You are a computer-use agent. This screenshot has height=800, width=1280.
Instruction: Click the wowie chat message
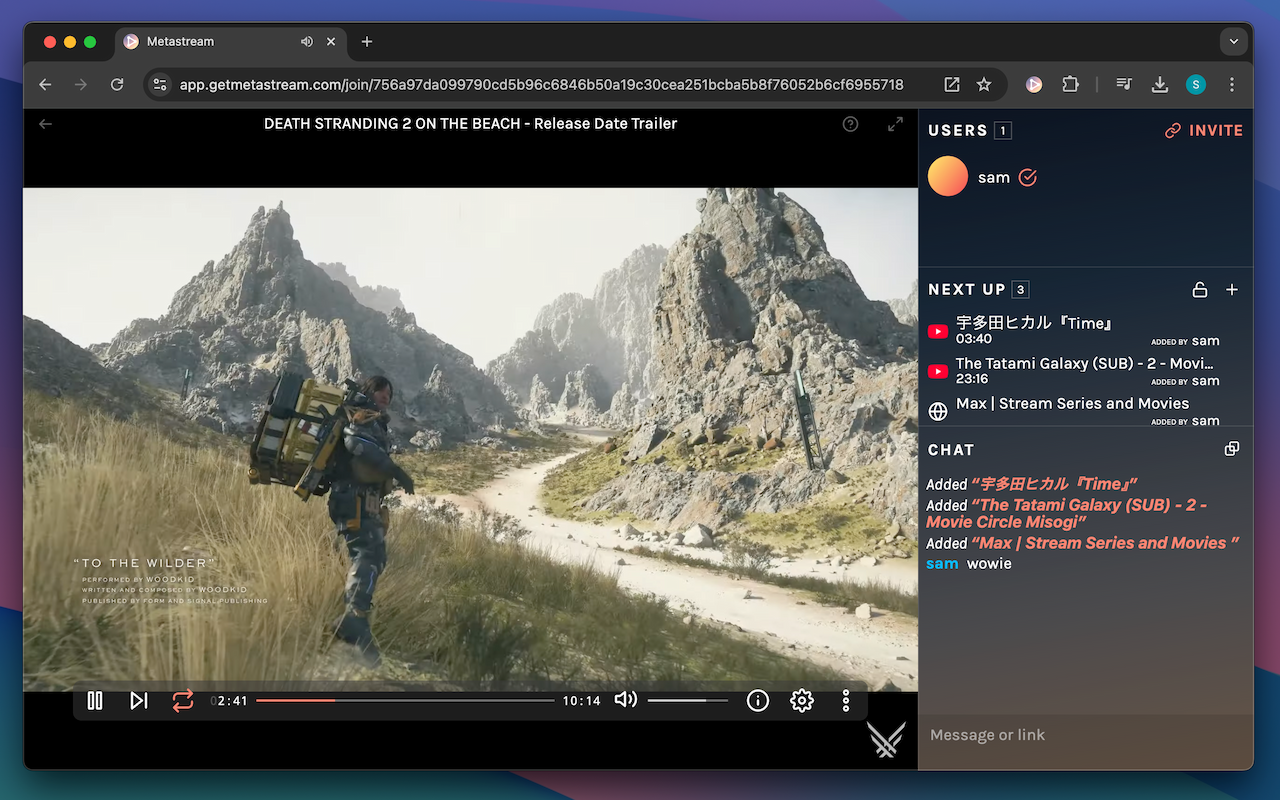(x=989, y=564)
